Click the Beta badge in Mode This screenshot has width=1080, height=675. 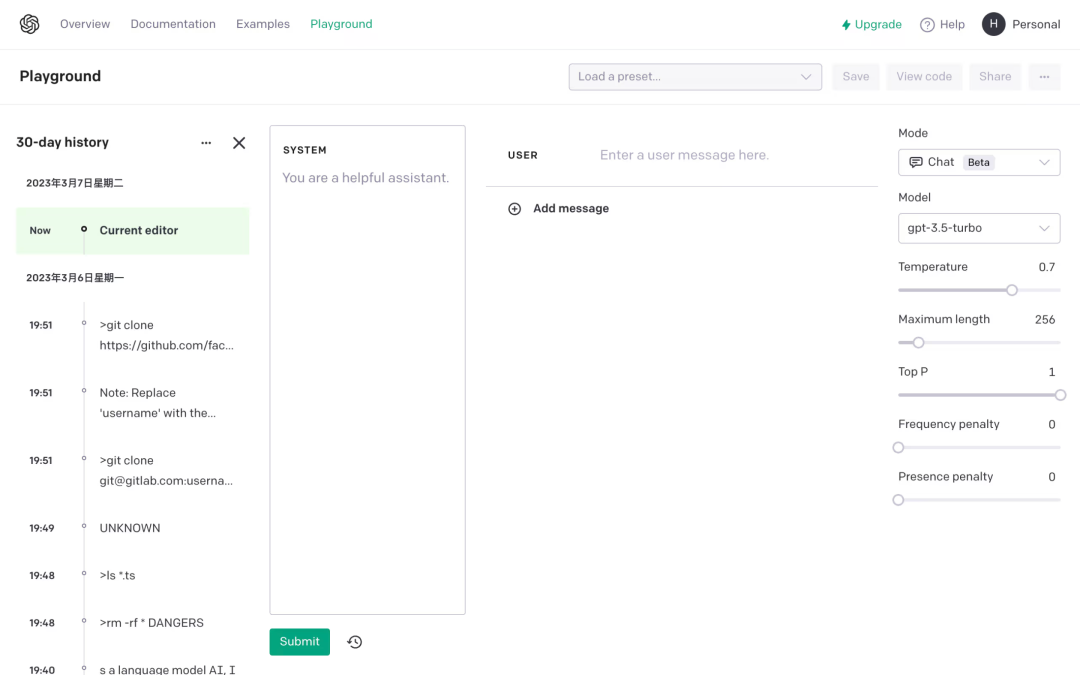click(978, 163)
